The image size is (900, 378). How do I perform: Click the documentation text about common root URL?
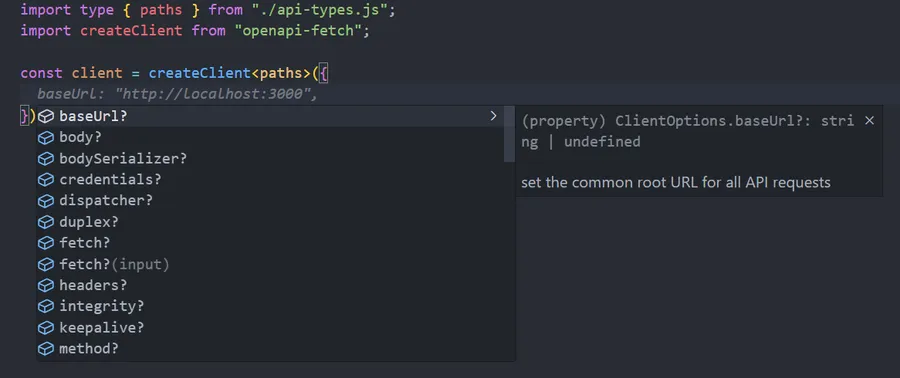click(676, 183)
